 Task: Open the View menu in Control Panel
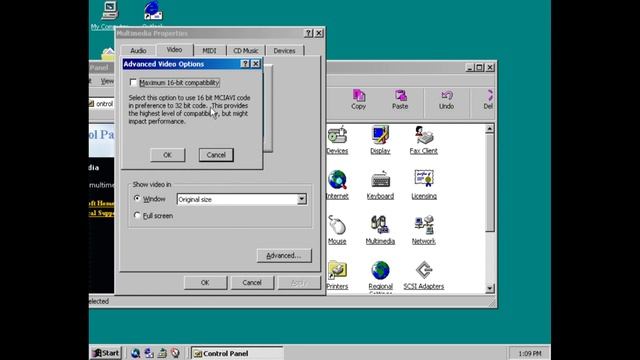pos(107,81)
